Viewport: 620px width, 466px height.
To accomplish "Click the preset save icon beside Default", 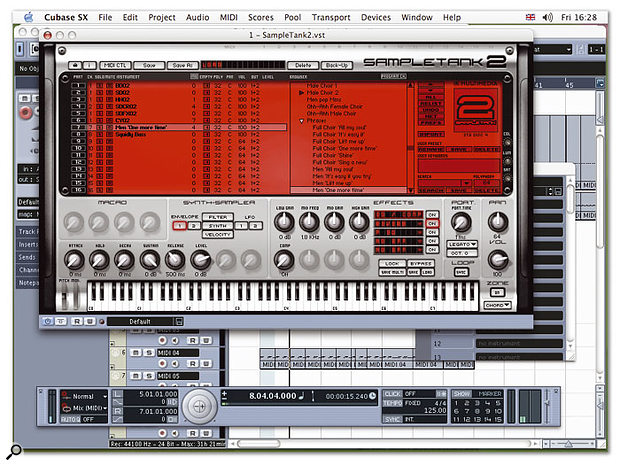I will [179, 321].
